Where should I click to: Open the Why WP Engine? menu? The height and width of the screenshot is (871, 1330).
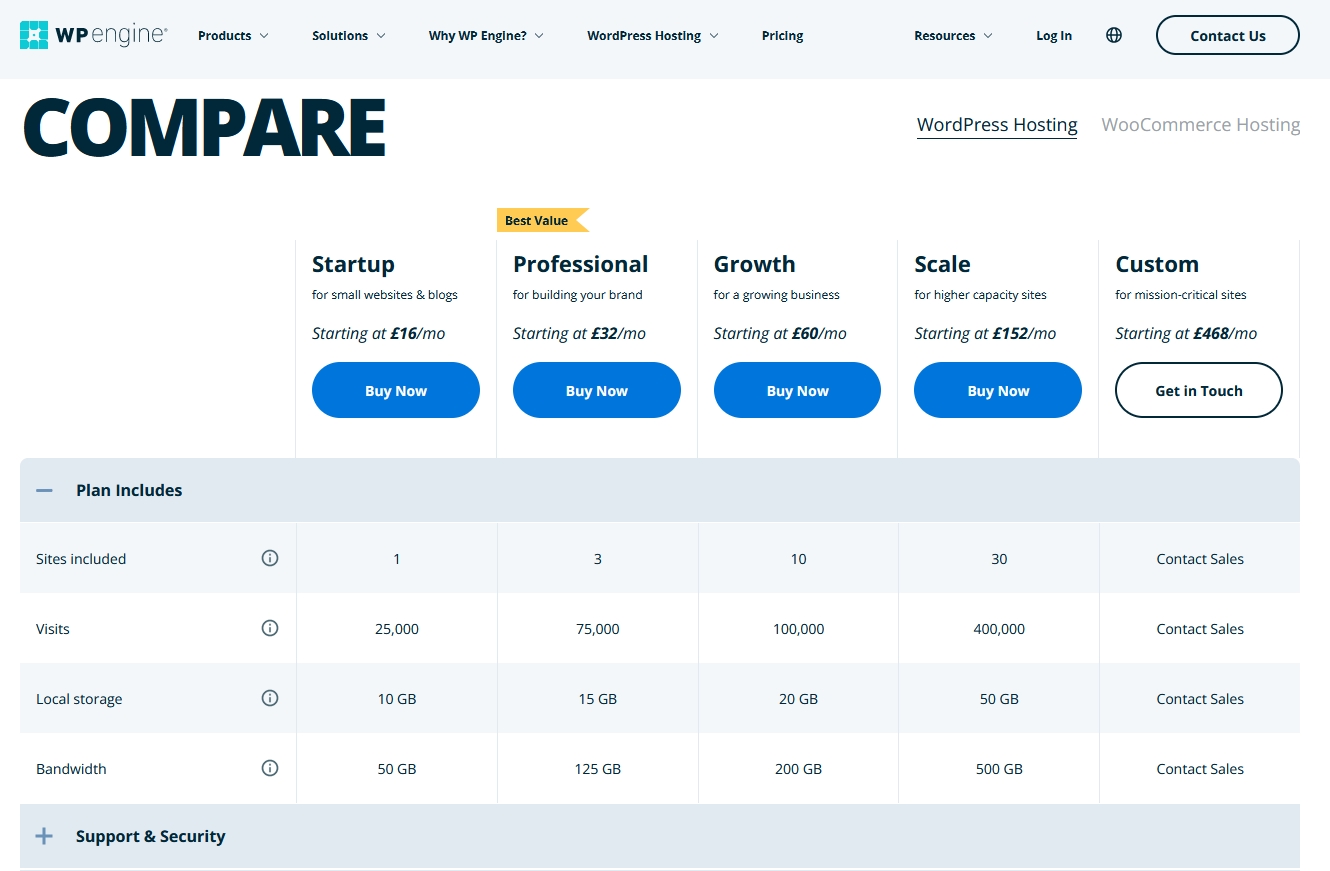pyautogui.click(x=486, y=36)
